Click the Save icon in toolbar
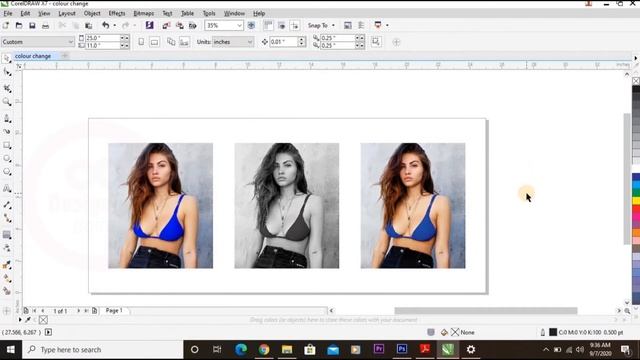 click(x=32, y=25)
